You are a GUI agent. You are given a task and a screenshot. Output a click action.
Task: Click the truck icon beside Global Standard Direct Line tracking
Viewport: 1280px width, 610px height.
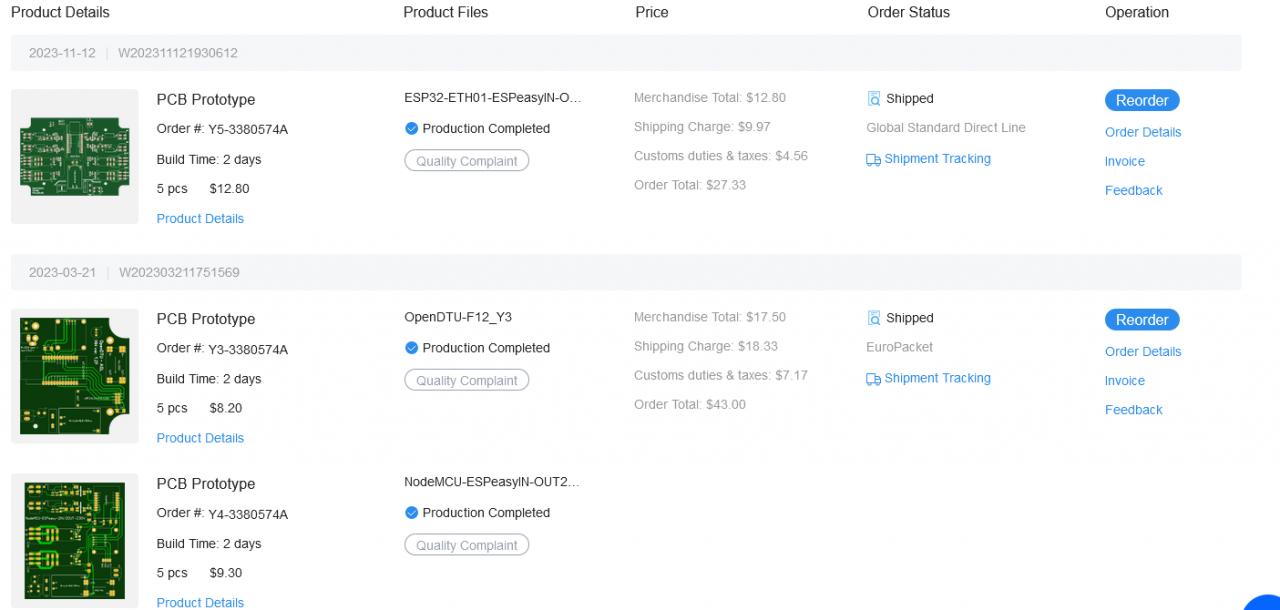click(x=873, y=159)
